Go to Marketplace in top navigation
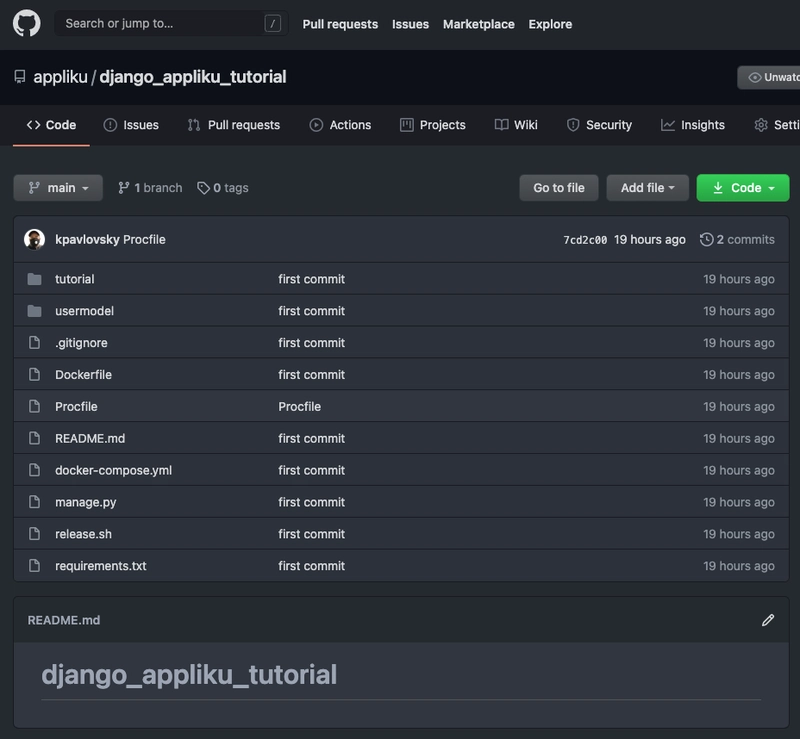 [x=479, y=24]
